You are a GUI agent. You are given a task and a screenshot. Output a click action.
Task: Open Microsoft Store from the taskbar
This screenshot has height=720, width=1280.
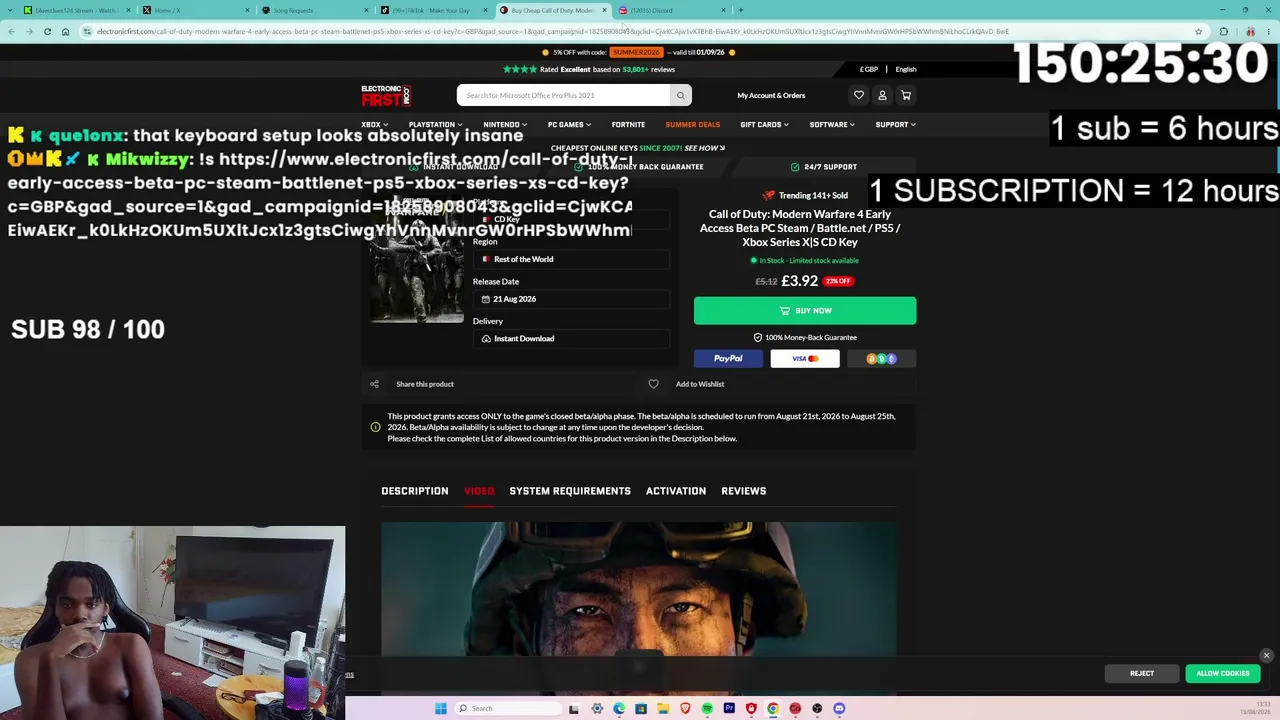(641, 708)
